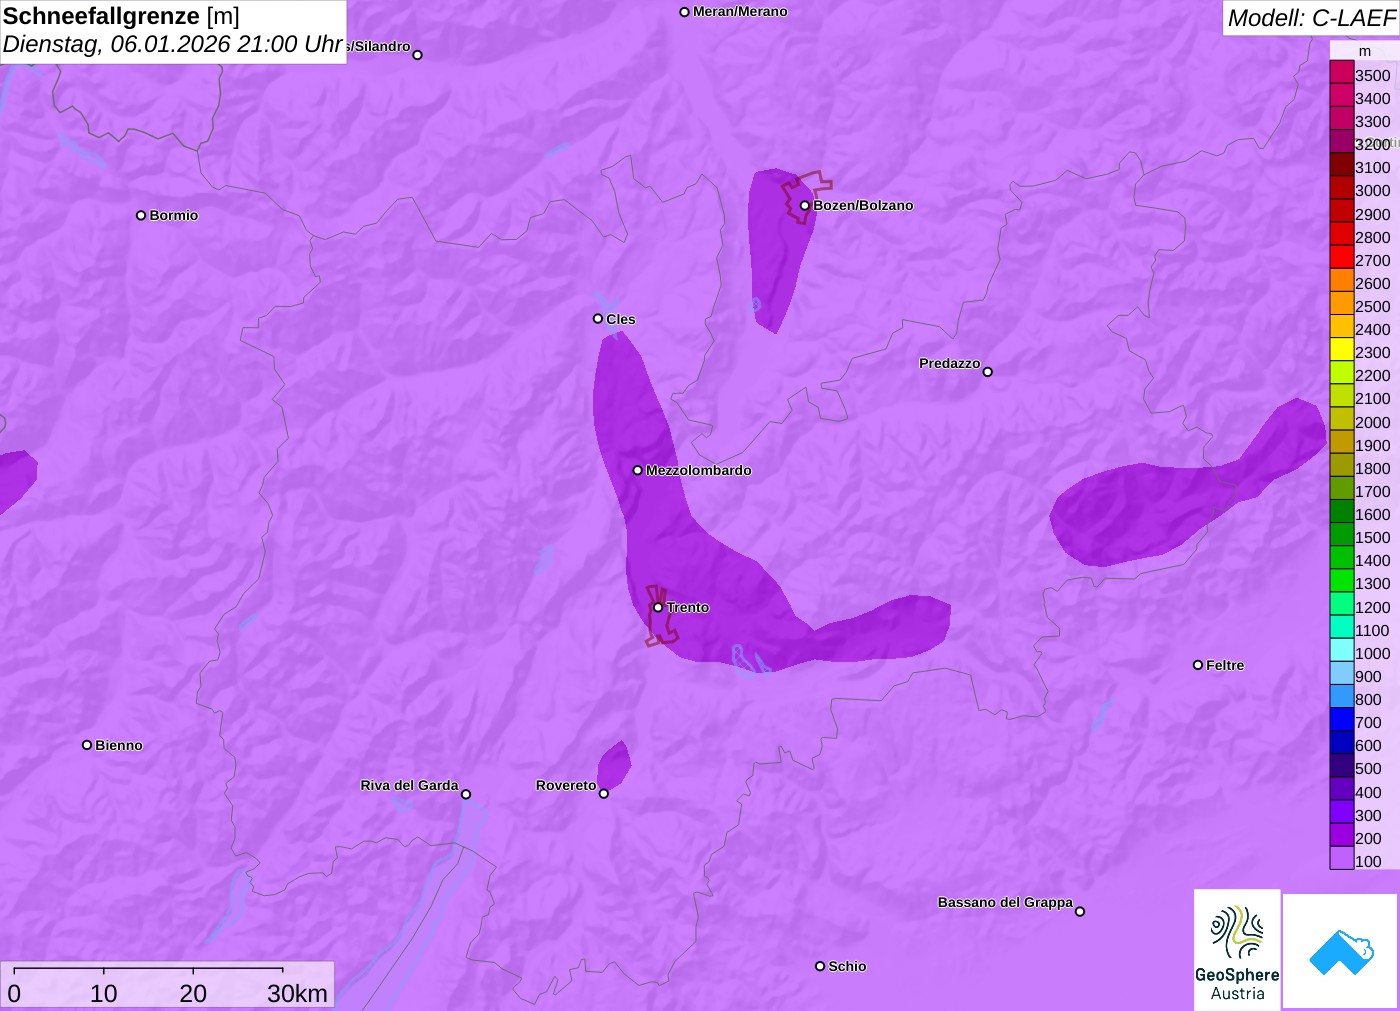Click the '2000' legend value label
The height and width of the screenshot is (1011, 1400).
pos(1373,422)
